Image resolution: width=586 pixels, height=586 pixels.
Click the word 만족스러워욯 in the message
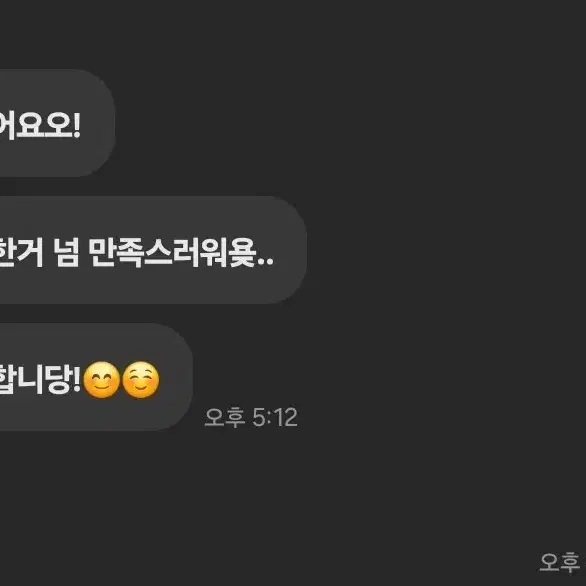tap(172, 252)
